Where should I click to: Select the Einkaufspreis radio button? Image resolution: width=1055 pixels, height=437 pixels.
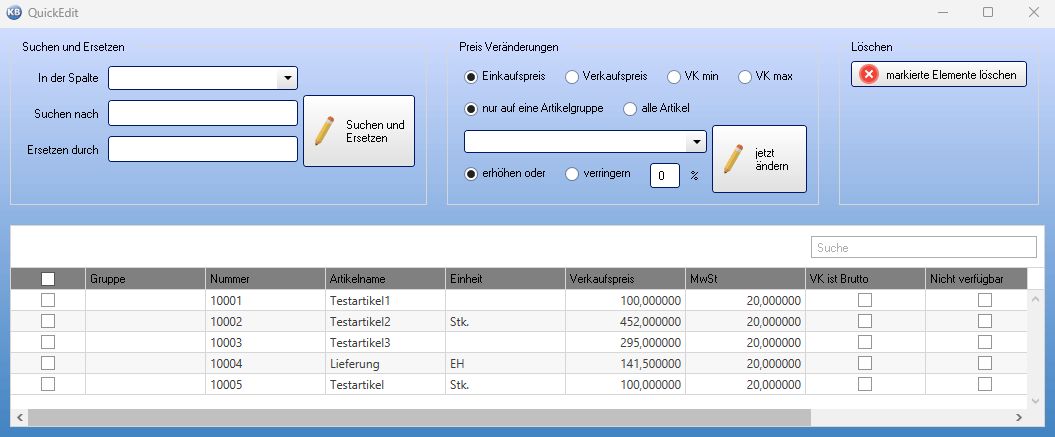point(471,77)
